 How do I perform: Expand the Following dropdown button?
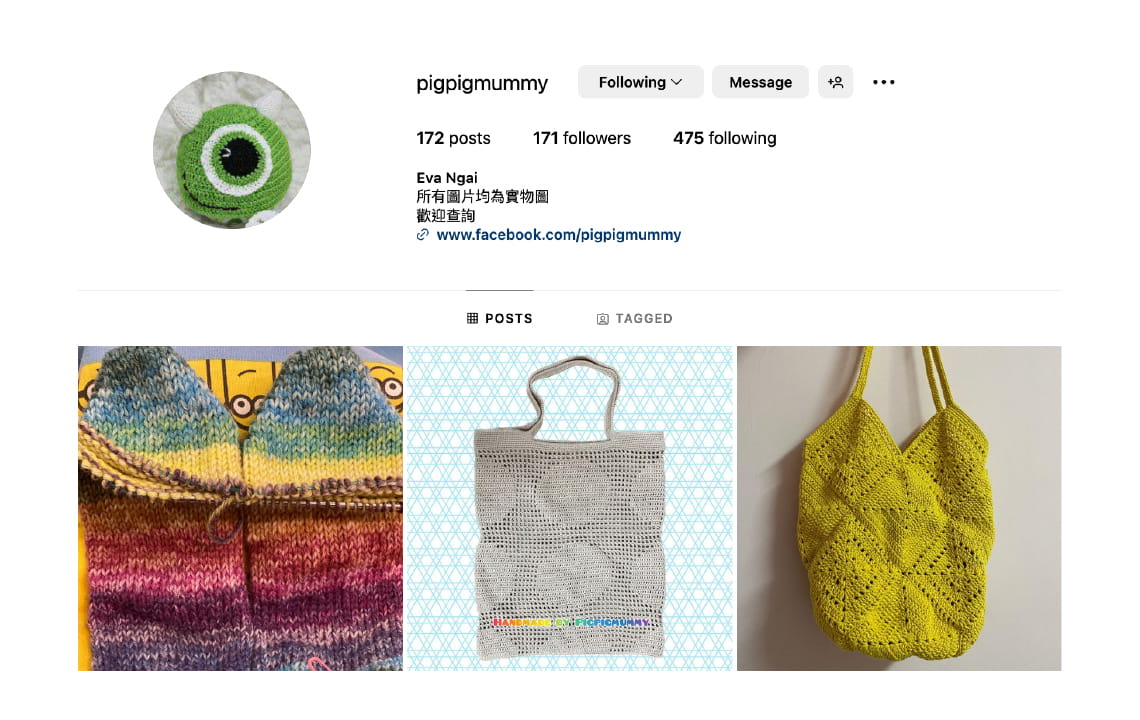click(x=641, y=82)
